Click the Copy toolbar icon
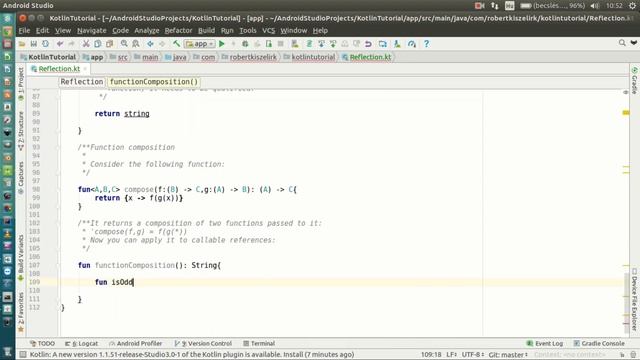 [x=98, y=44]
